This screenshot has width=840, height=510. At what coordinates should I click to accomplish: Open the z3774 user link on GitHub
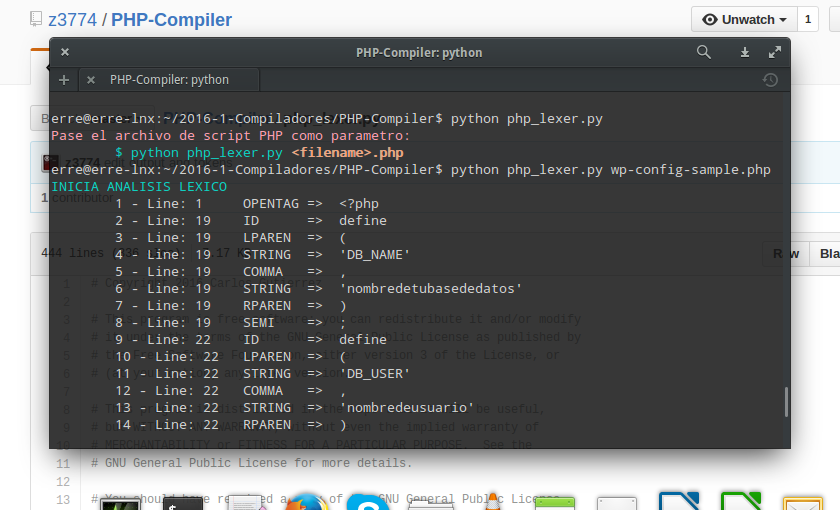click(x=72, y=20)
